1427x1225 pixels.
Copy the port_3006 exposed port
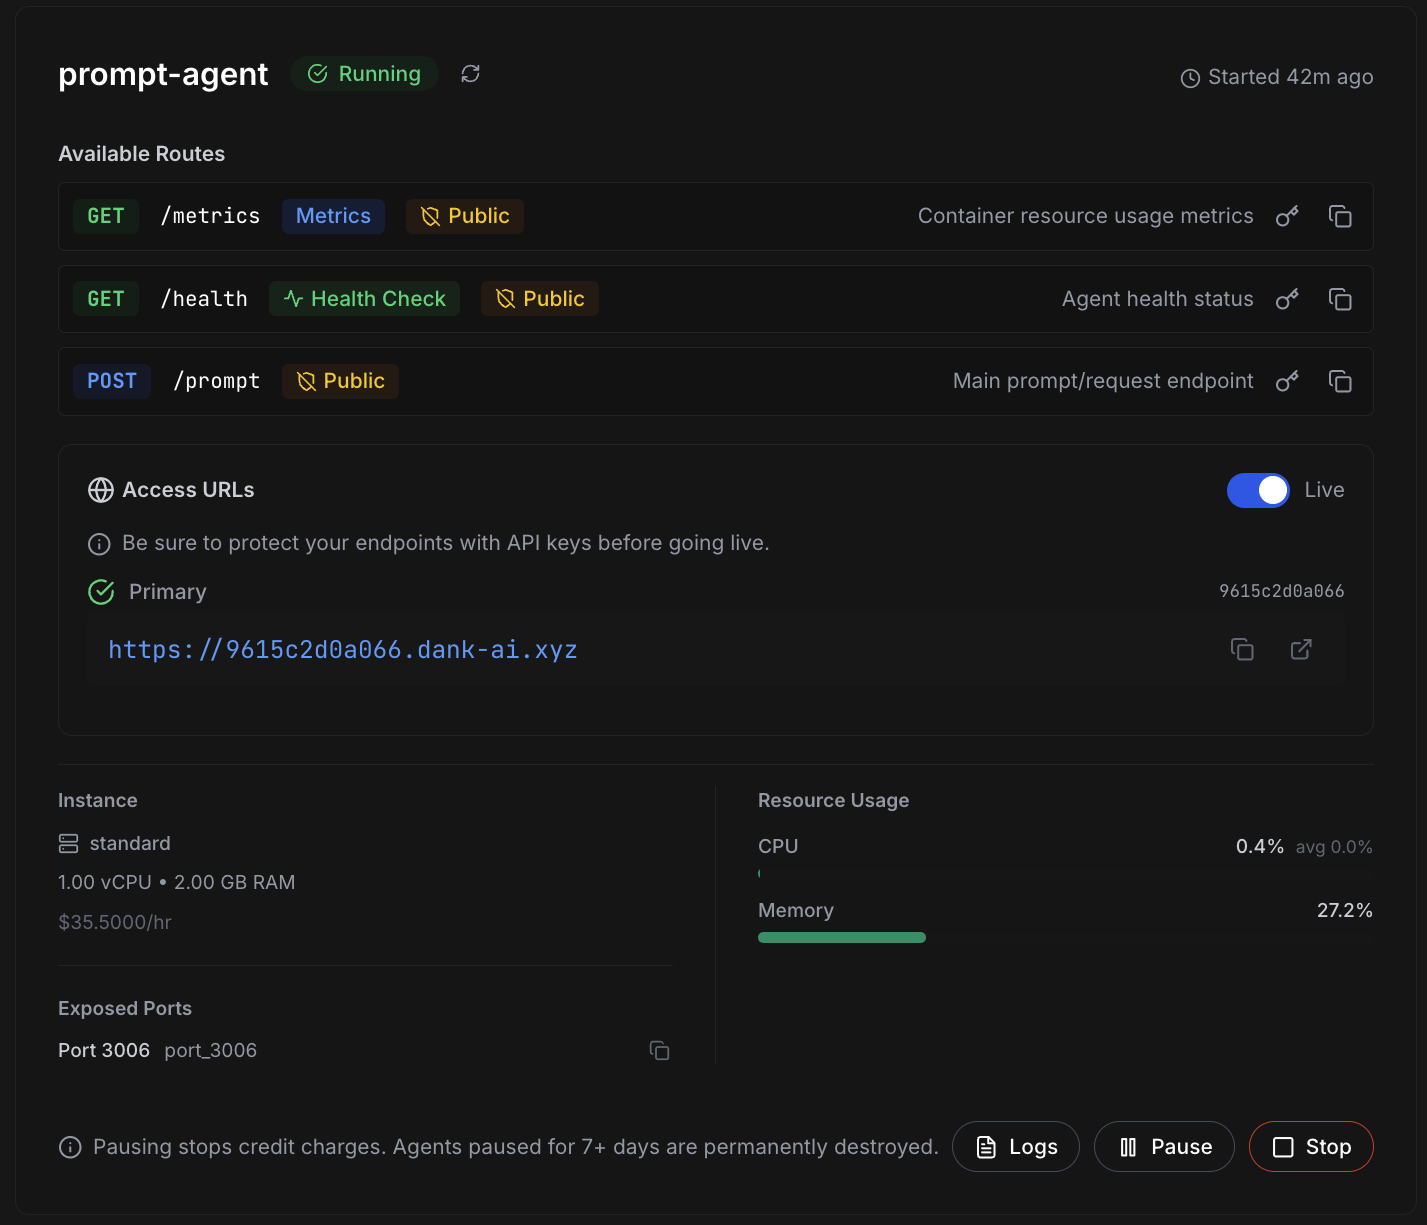(658, 1050)
